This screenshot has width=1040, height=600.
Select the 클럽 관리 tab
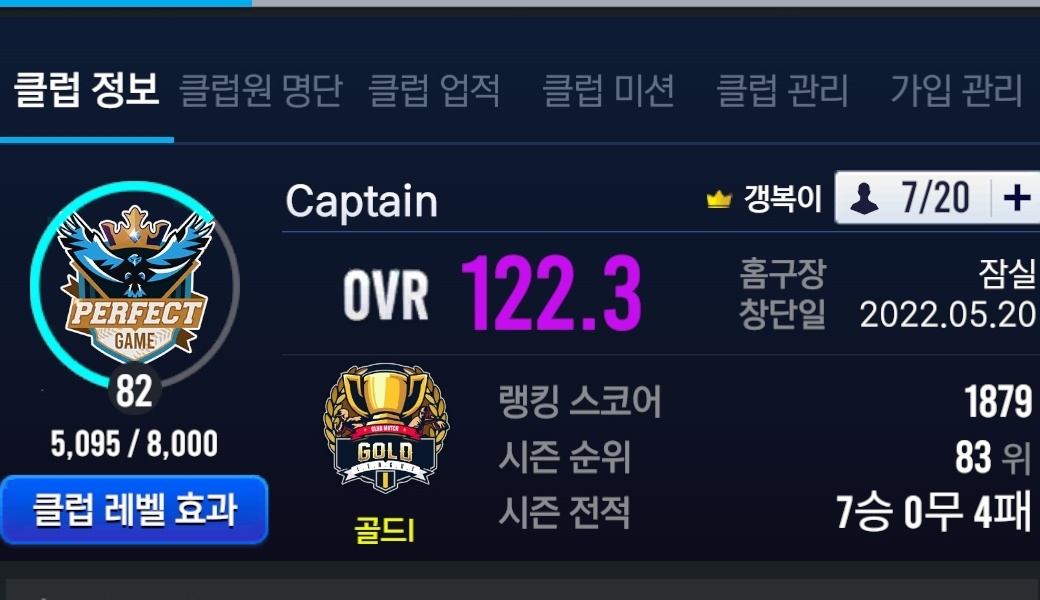coord(783,90)
